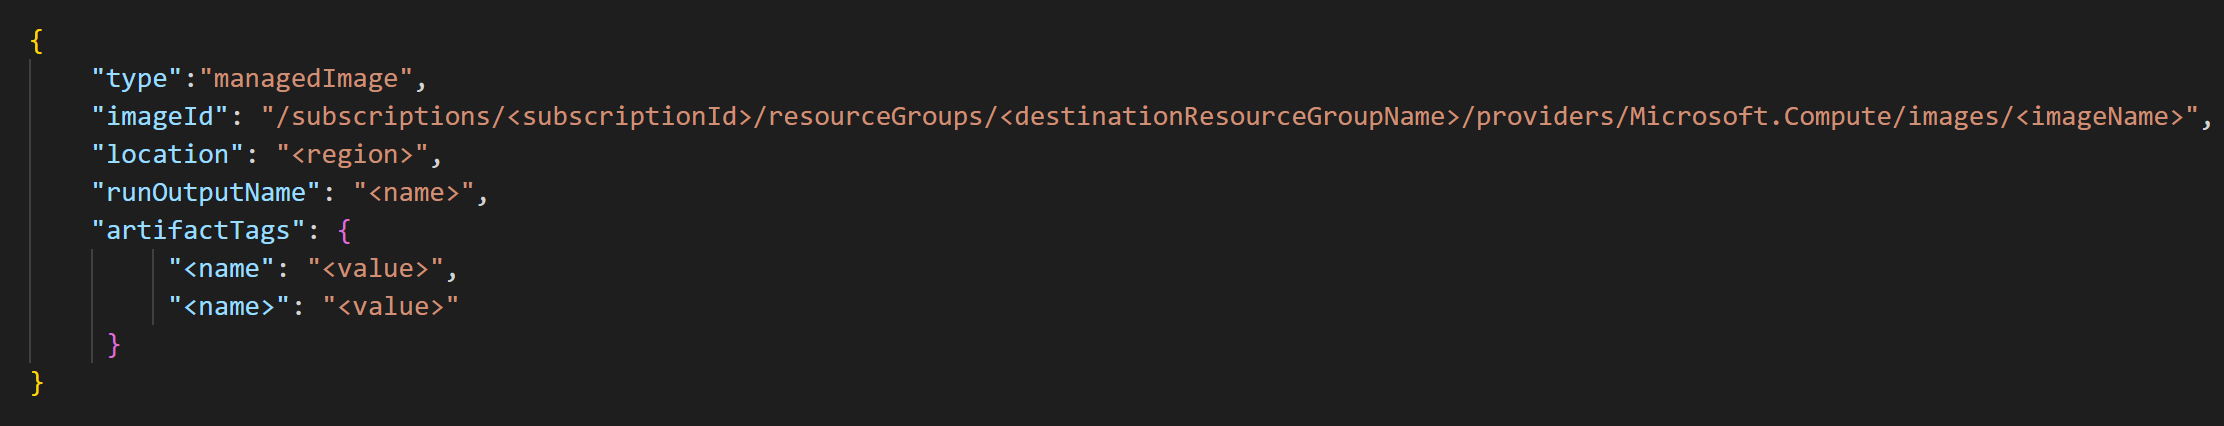This screenshot has width=2224, height=426.
Task: Click the "runOutputName" key
Action: [206, 193]
